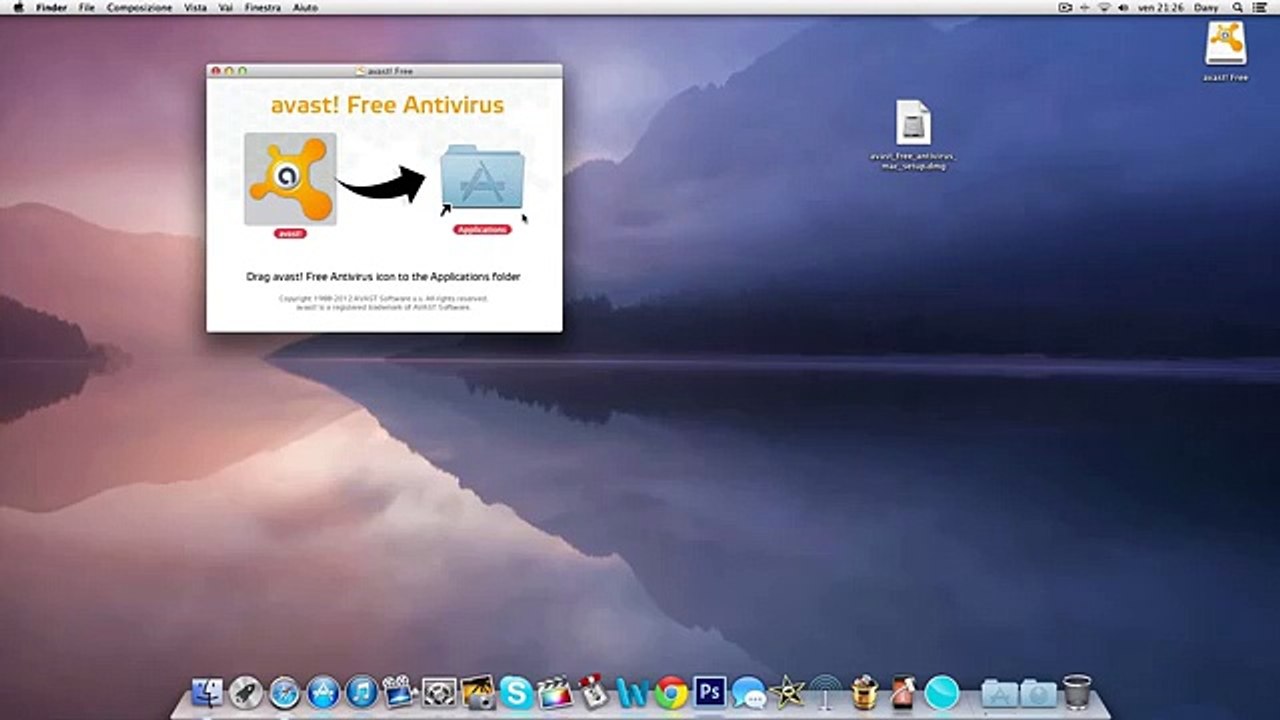Open the Composizione menu
The width and height of the screenshot is (1280, 720).
point(139,7)
